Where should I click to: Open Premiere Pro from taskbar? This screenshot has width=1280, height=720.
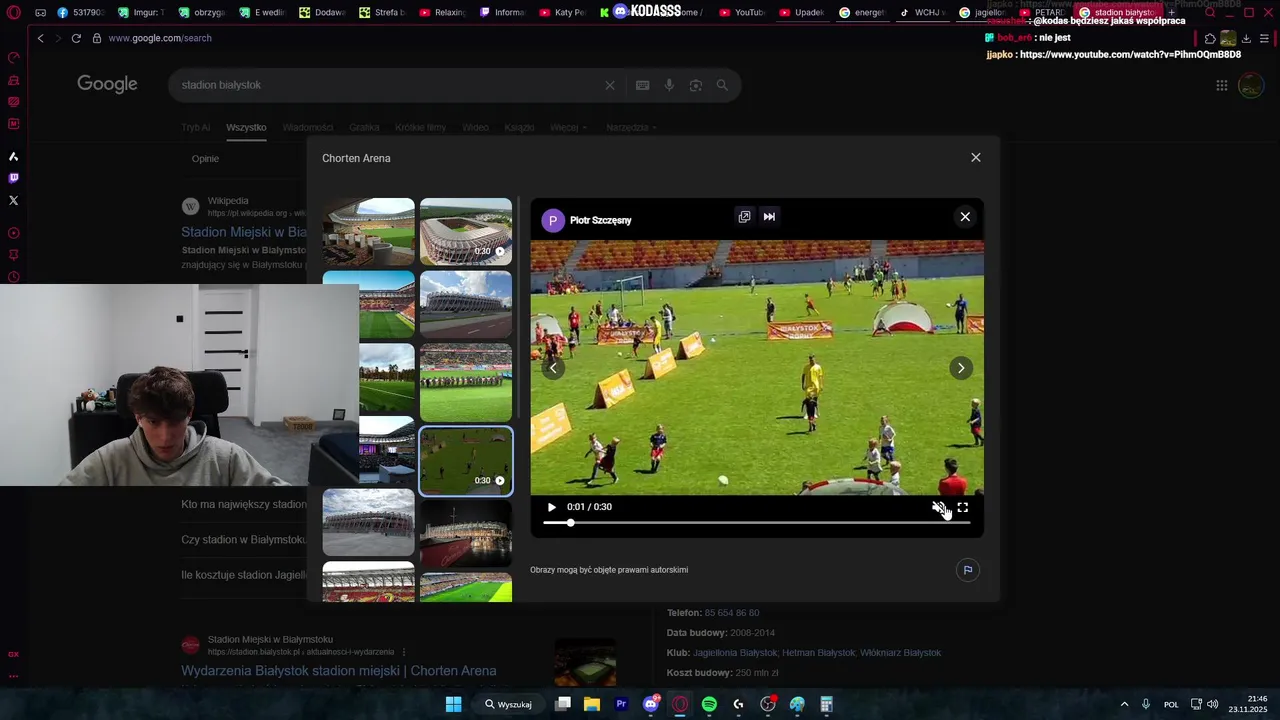[621, 704]
